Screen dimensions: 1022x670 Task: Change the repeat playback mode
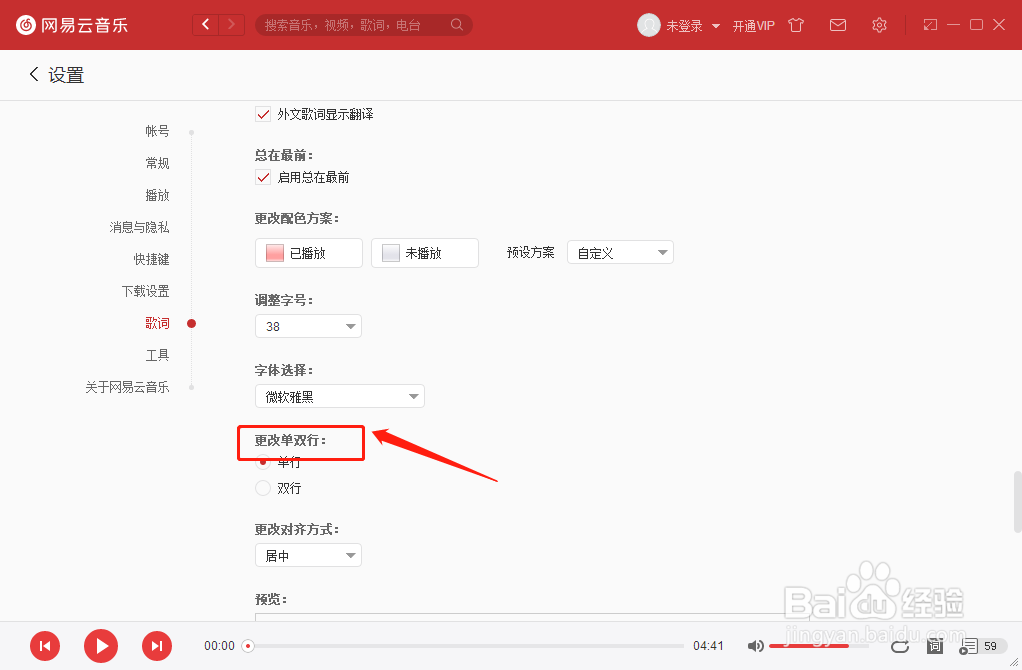(x=899, y=646)
